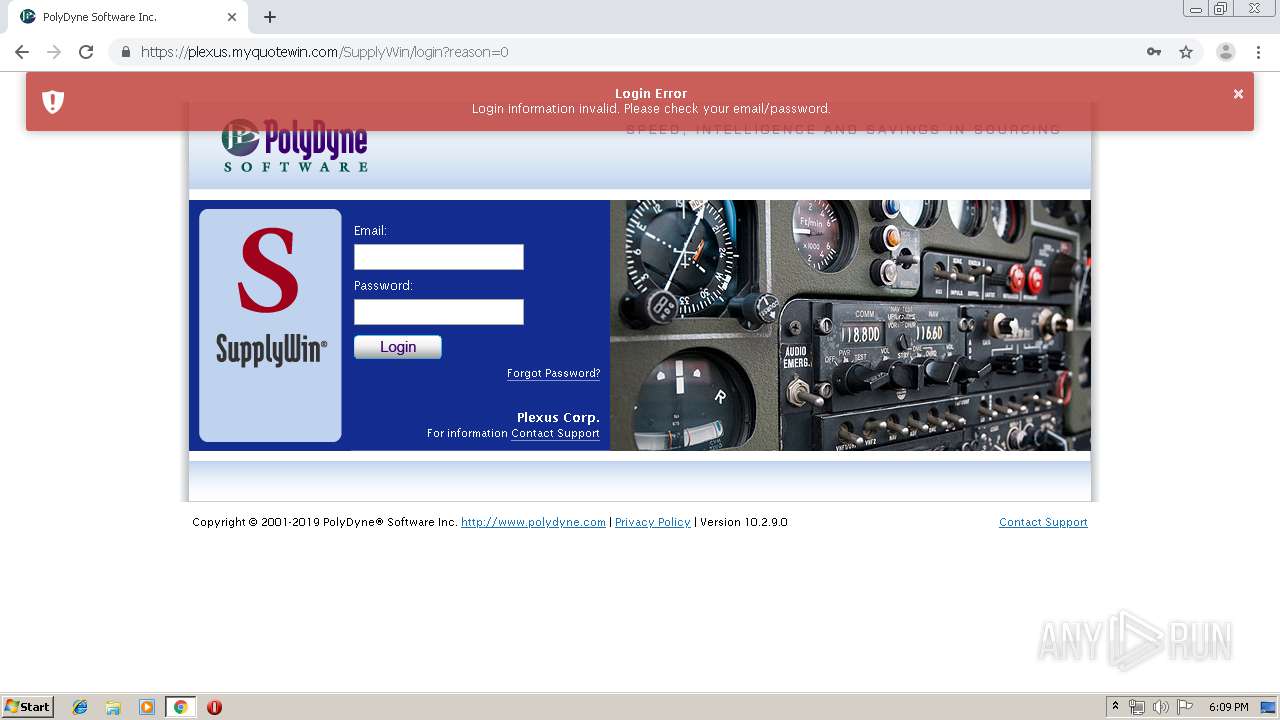This screenshot has width=1280, height=720.
Task: Show hidden tray icons arrow
Action: pyautogui.click(x=1116, y=707)
